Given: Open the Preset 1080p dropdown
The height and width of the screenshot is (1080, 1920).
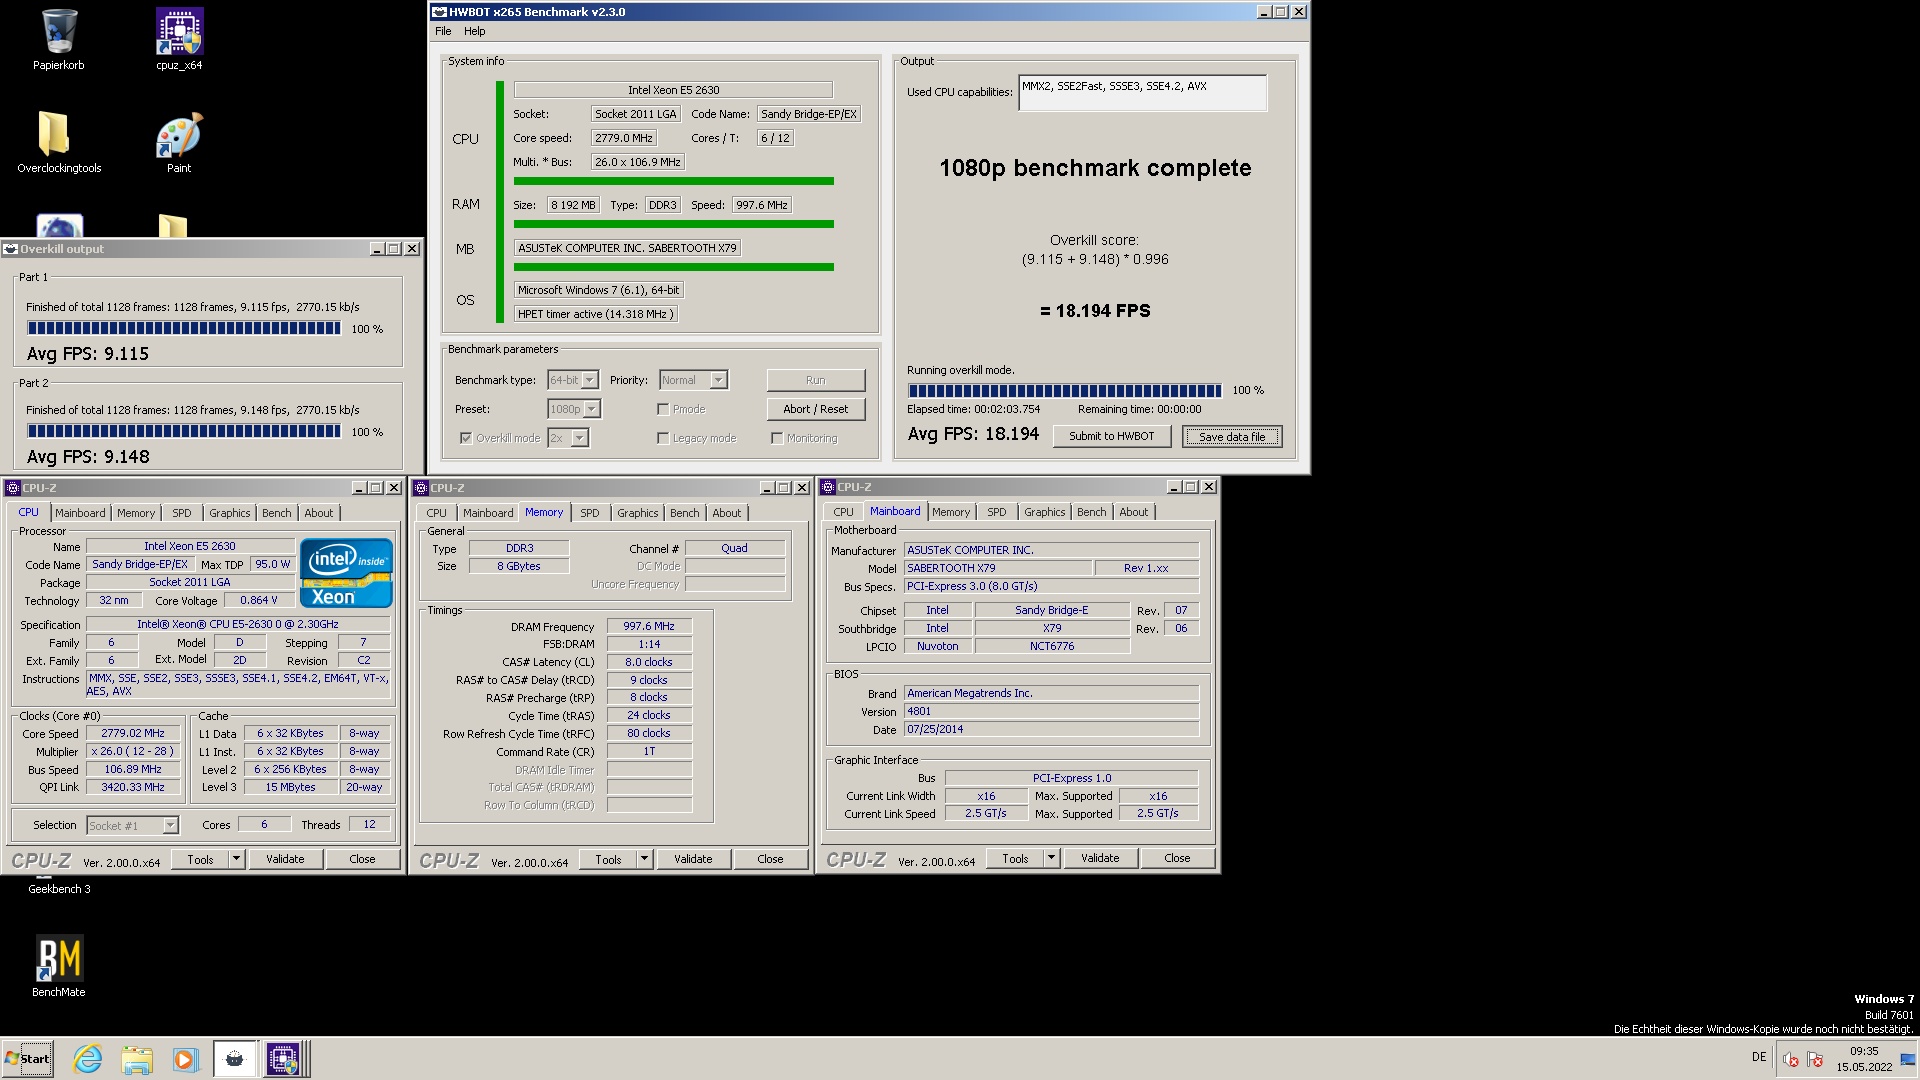Looking at the screenshot, I should pyautogui.click(x=574, y=409).
